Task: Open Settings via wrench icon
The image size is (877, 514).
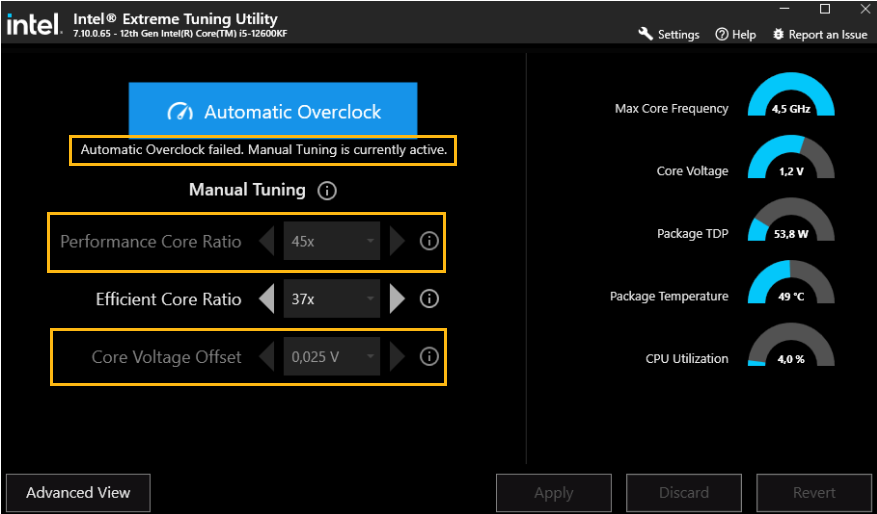Action: [645, 34]
